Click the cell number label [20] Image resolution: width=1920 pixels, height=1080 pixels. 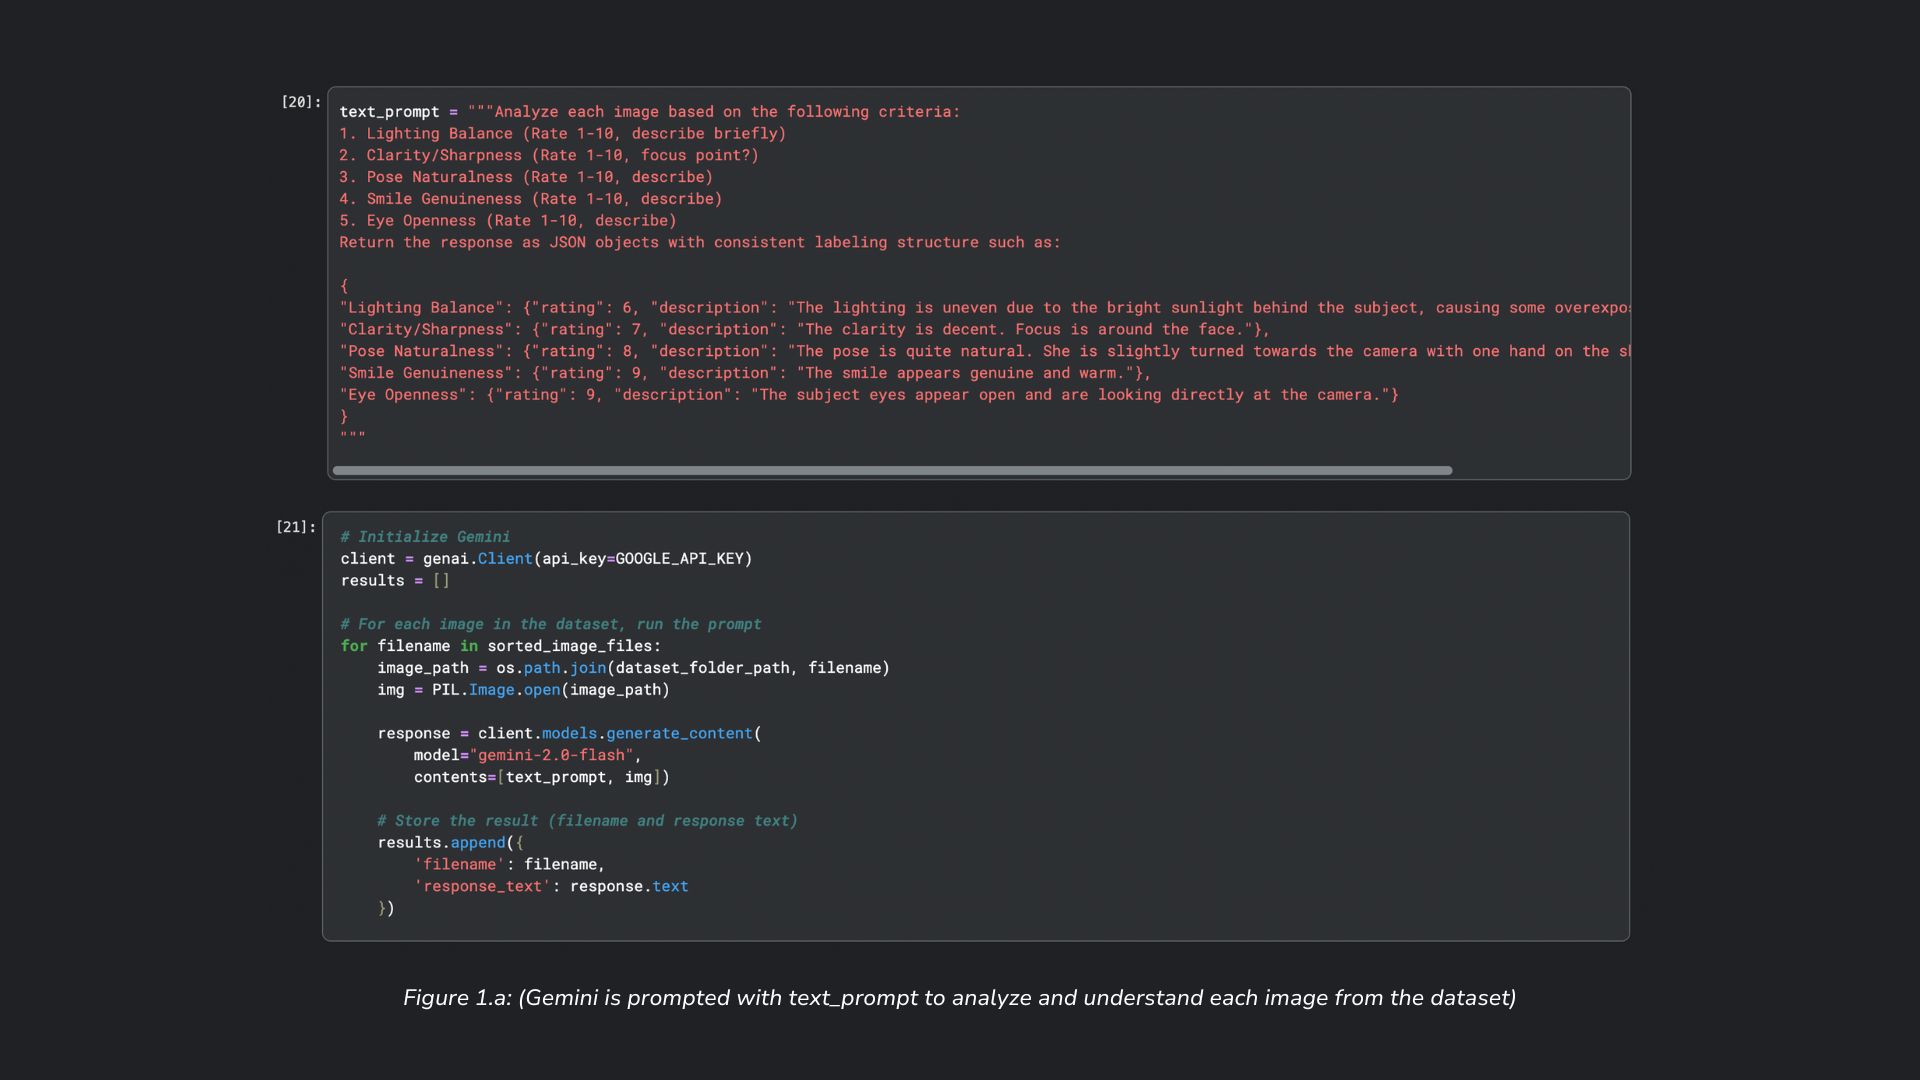[x=300, y=102]
